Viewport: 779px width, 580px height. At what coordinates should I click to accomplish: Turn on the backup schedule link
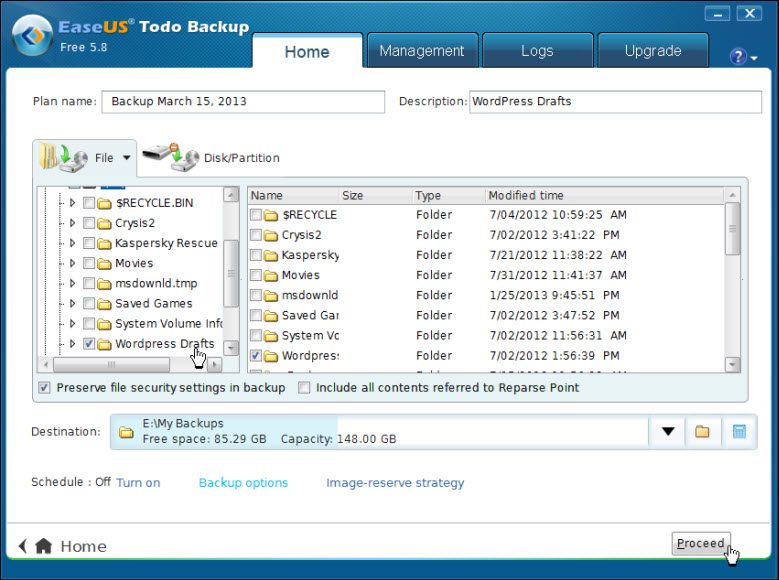click(138, 483)
